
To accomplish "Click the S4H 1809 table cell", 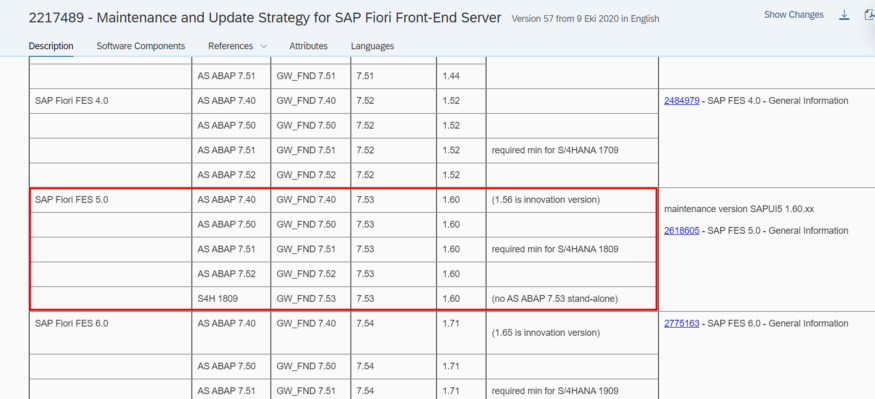I will 231,299.
